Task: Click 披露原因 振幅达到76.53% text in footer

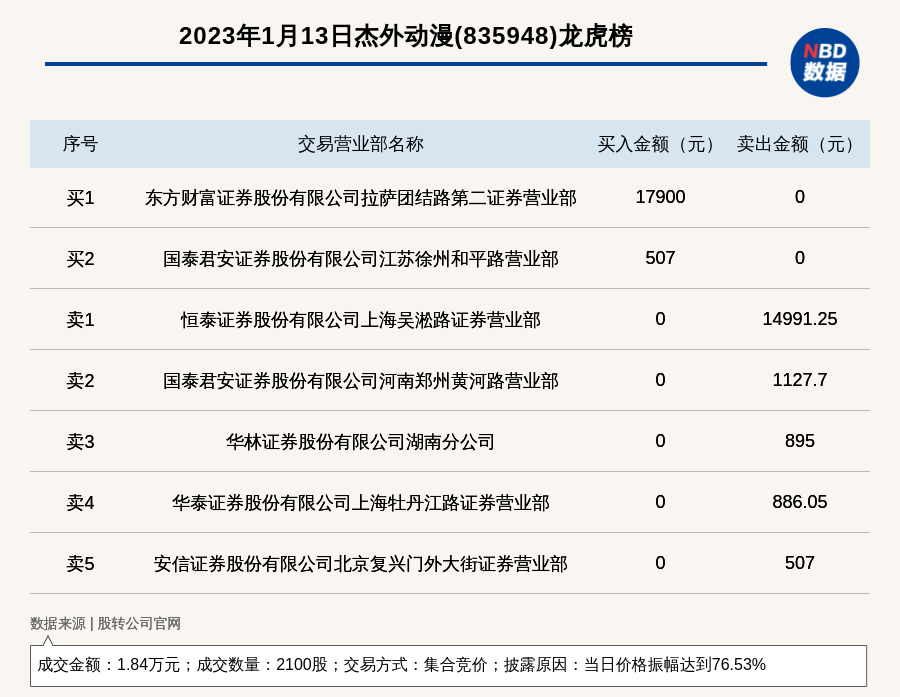Action: coord(634,665)
